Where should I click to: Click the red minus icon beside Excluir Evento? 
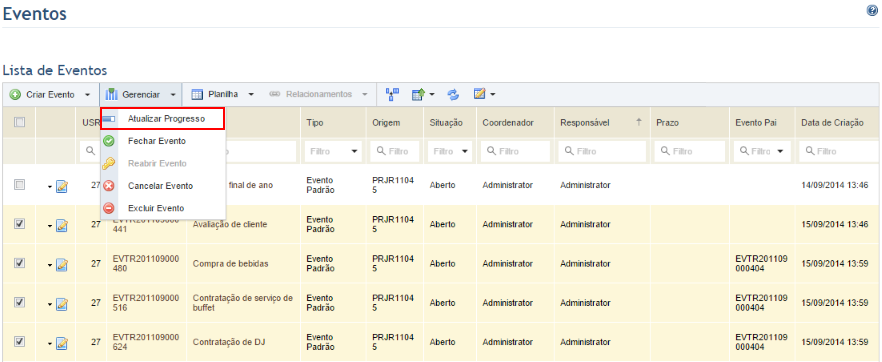109,208
